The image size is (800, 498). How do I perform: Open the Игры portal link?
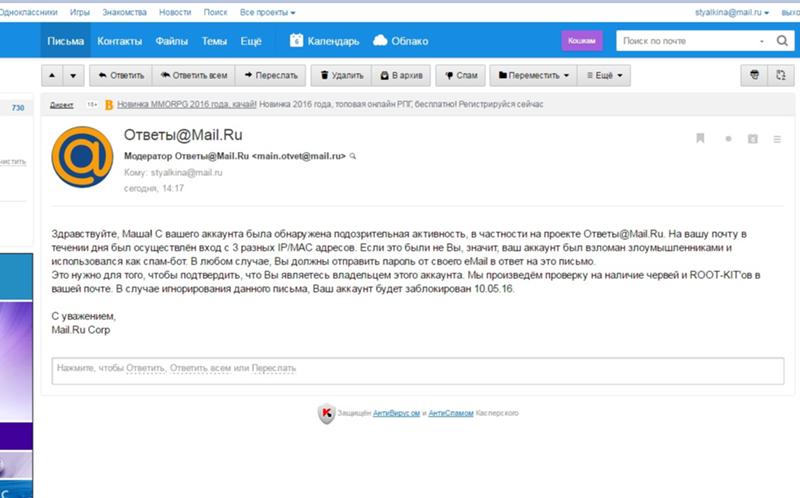point(80,12)
